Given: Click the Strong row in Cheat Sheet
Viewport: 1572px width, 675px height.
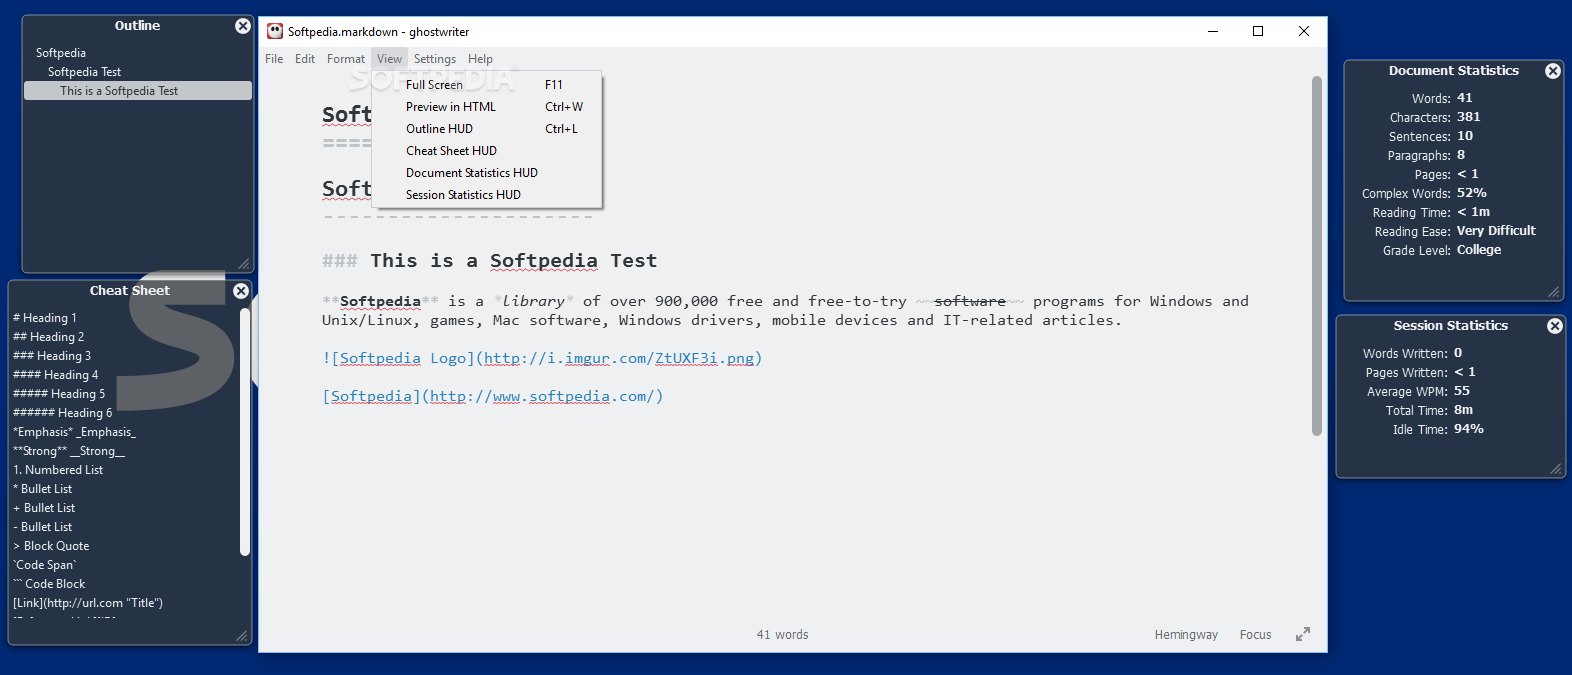Looking at the screenshot, I should point(69,451).
